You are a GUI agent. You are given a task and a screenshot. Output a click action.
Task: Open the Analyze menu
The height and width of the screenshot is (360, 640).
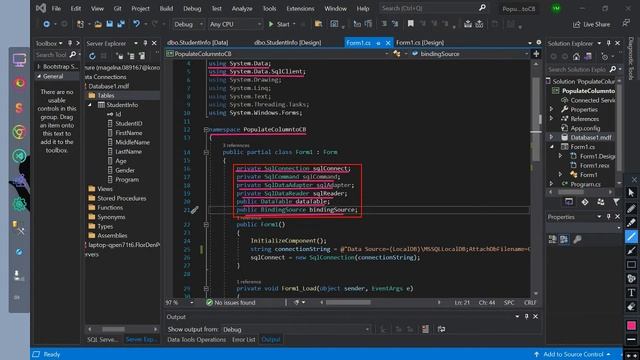(242, 8)
